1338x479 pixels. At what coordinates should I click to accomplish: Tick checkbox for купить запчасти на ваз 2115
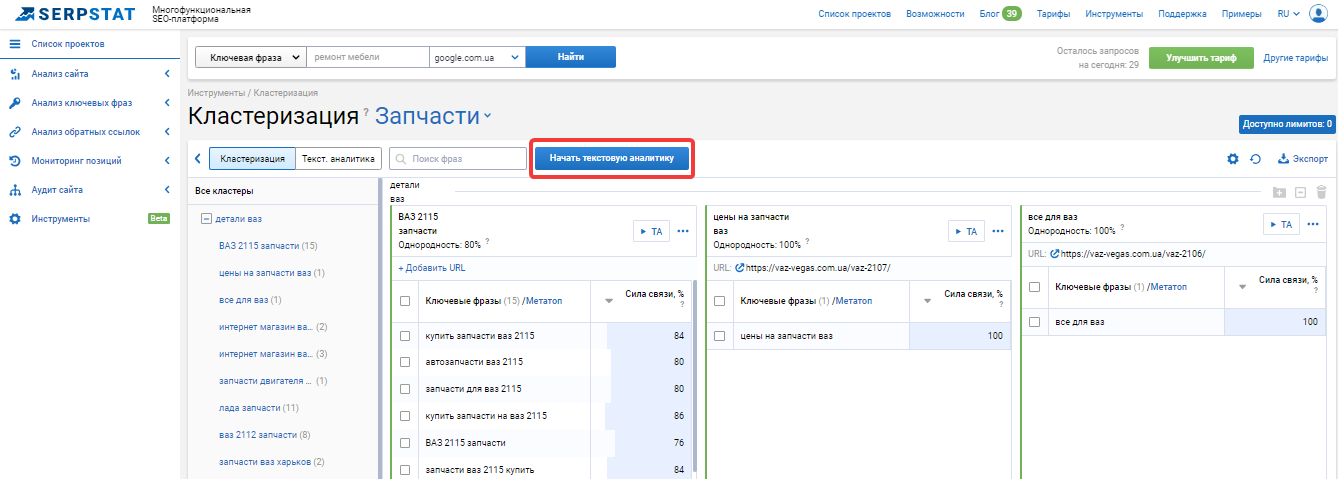[405, 416]
